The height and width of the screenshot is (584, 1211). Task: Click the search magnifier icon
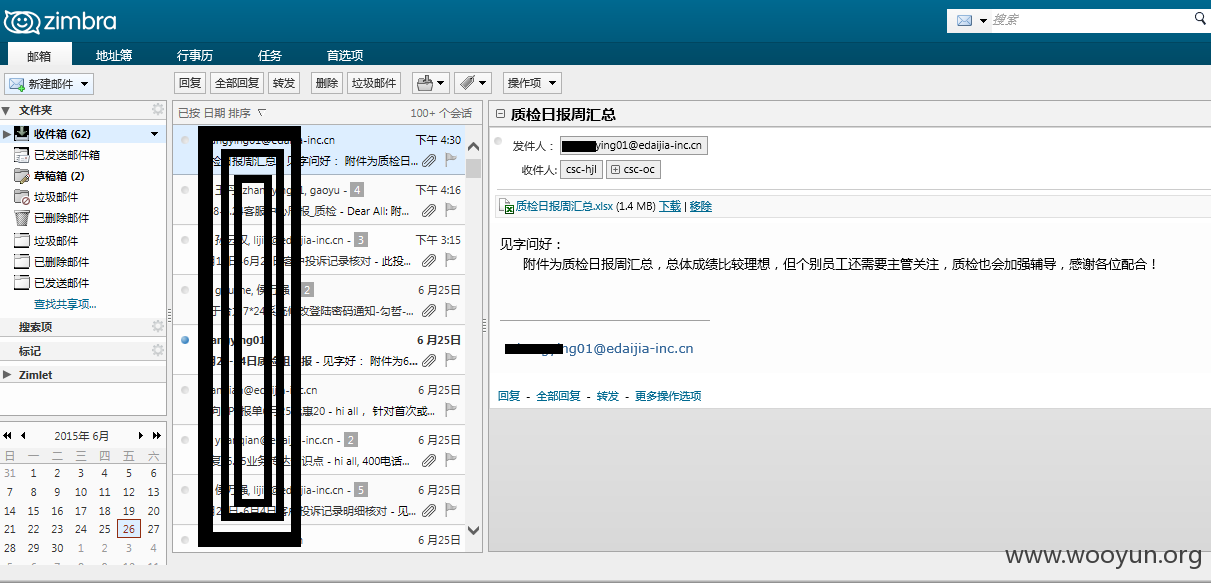coord(1200,19)
